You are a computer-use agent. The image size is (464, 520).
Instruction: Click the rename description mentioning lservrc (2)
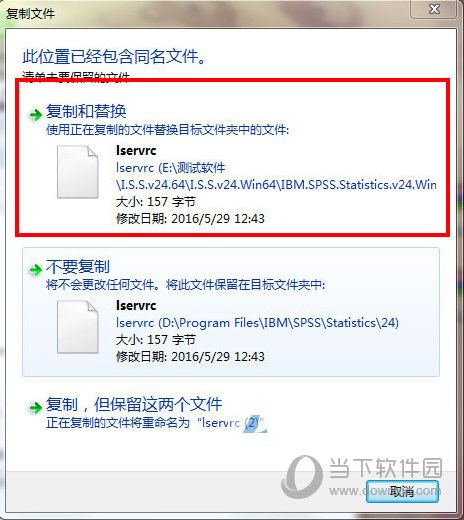click(x=155, y=423)
